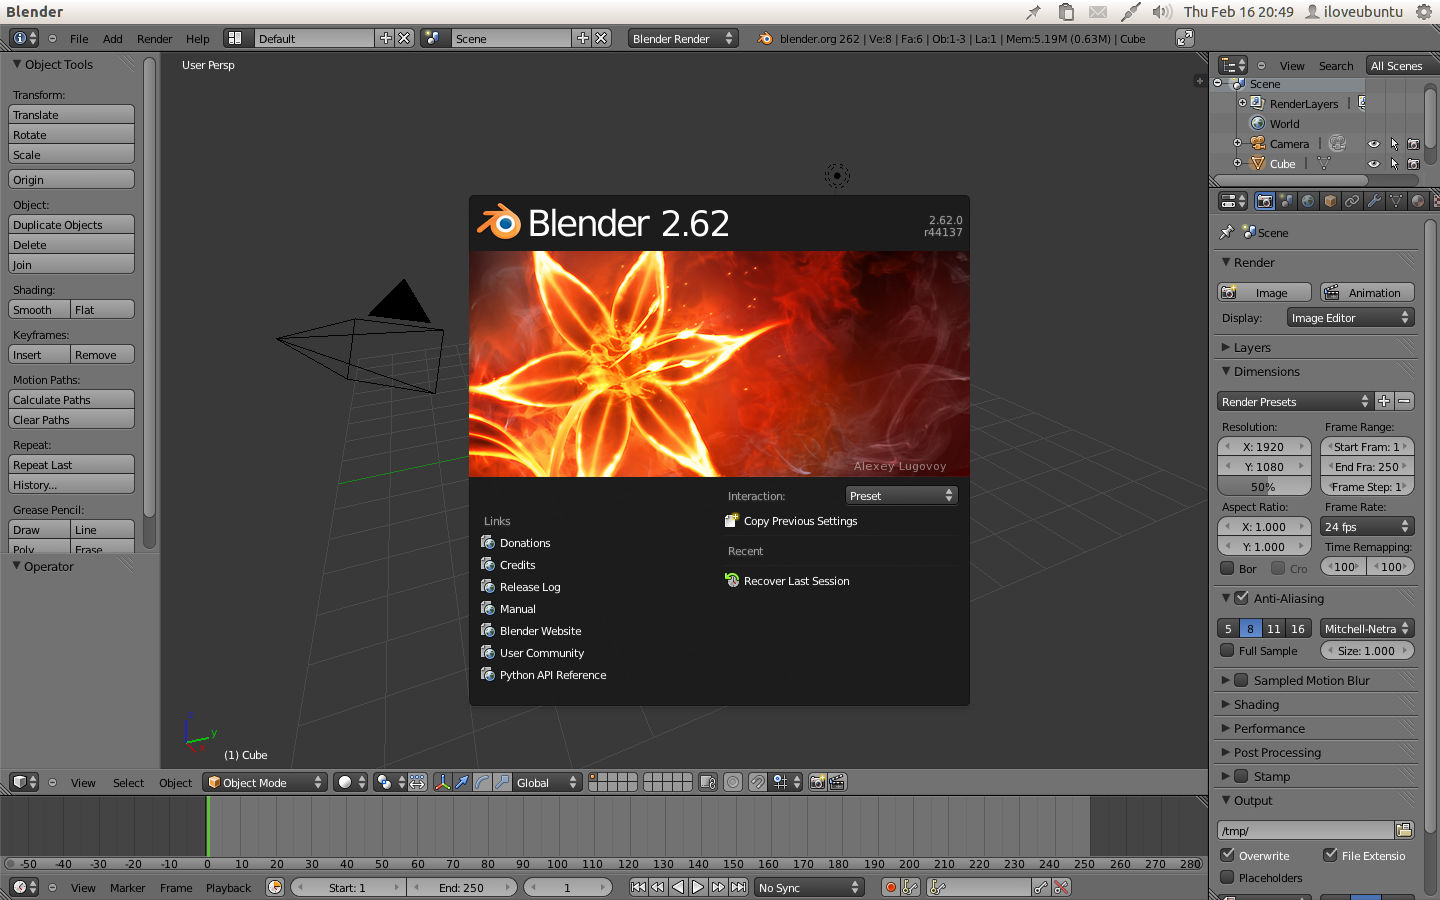Enable the snap magnet icon in viewport header
1440x900 pixels.
(757, 783)
